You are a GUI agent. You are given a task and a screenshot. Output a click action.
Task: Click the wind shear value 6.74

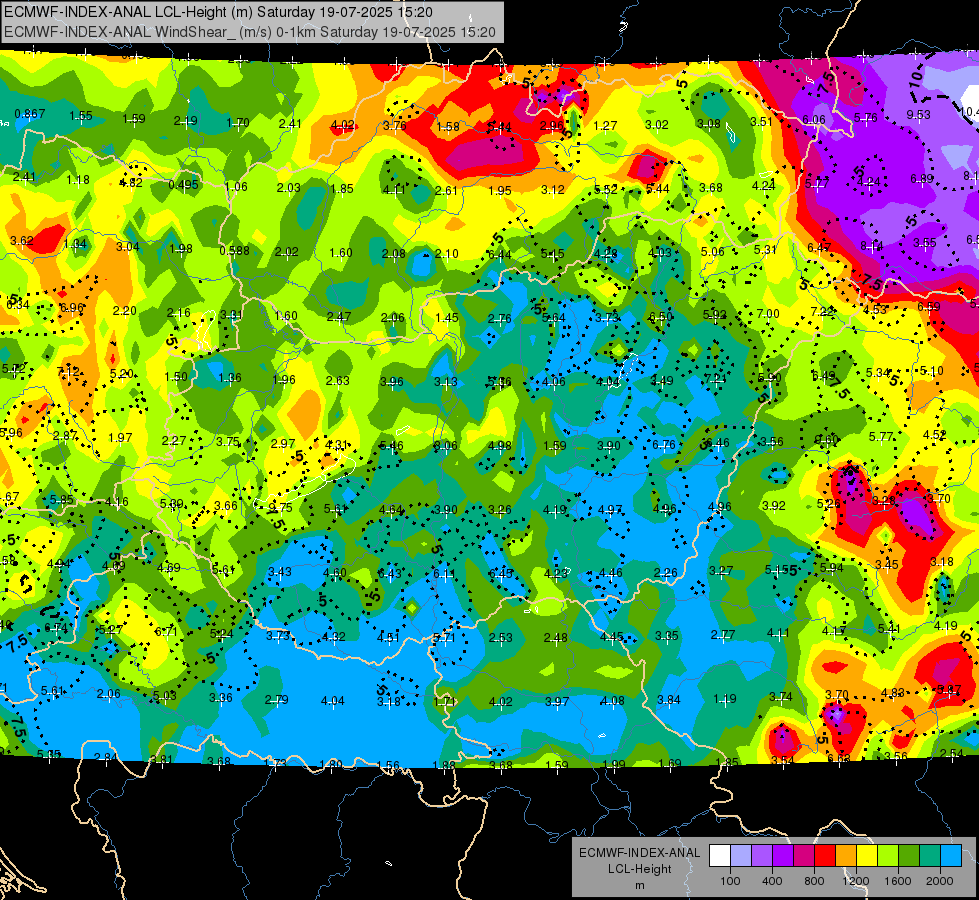pyautogui.click(x=55, y=628)
